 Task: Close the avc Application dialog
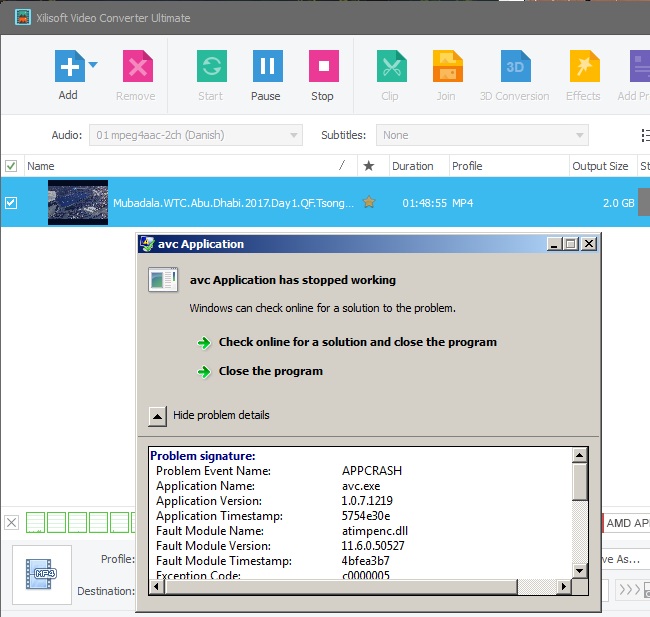coord(589,244)
